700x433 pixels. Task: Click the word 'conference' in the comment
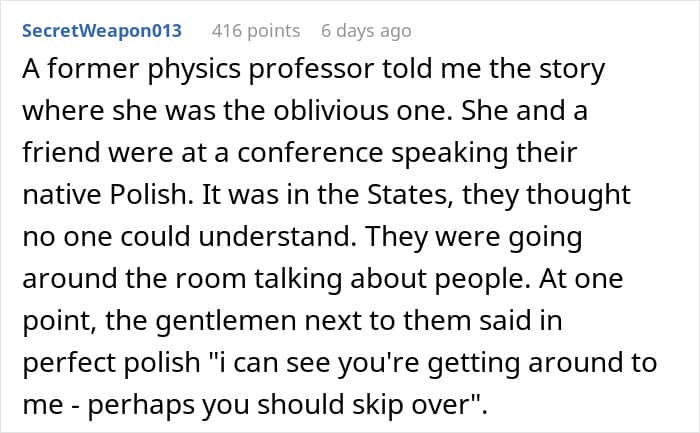(310, 153)
